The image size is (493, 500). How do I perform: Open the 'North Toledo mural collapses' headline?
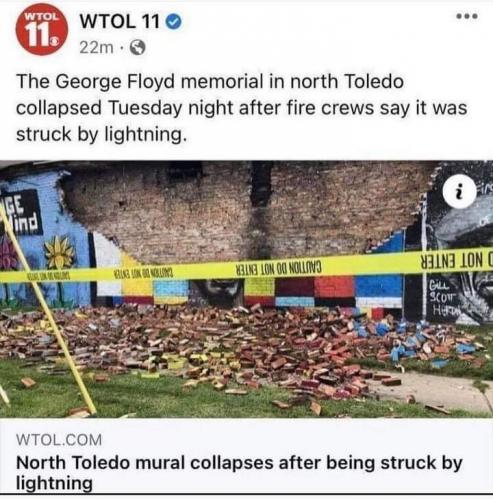239,472
